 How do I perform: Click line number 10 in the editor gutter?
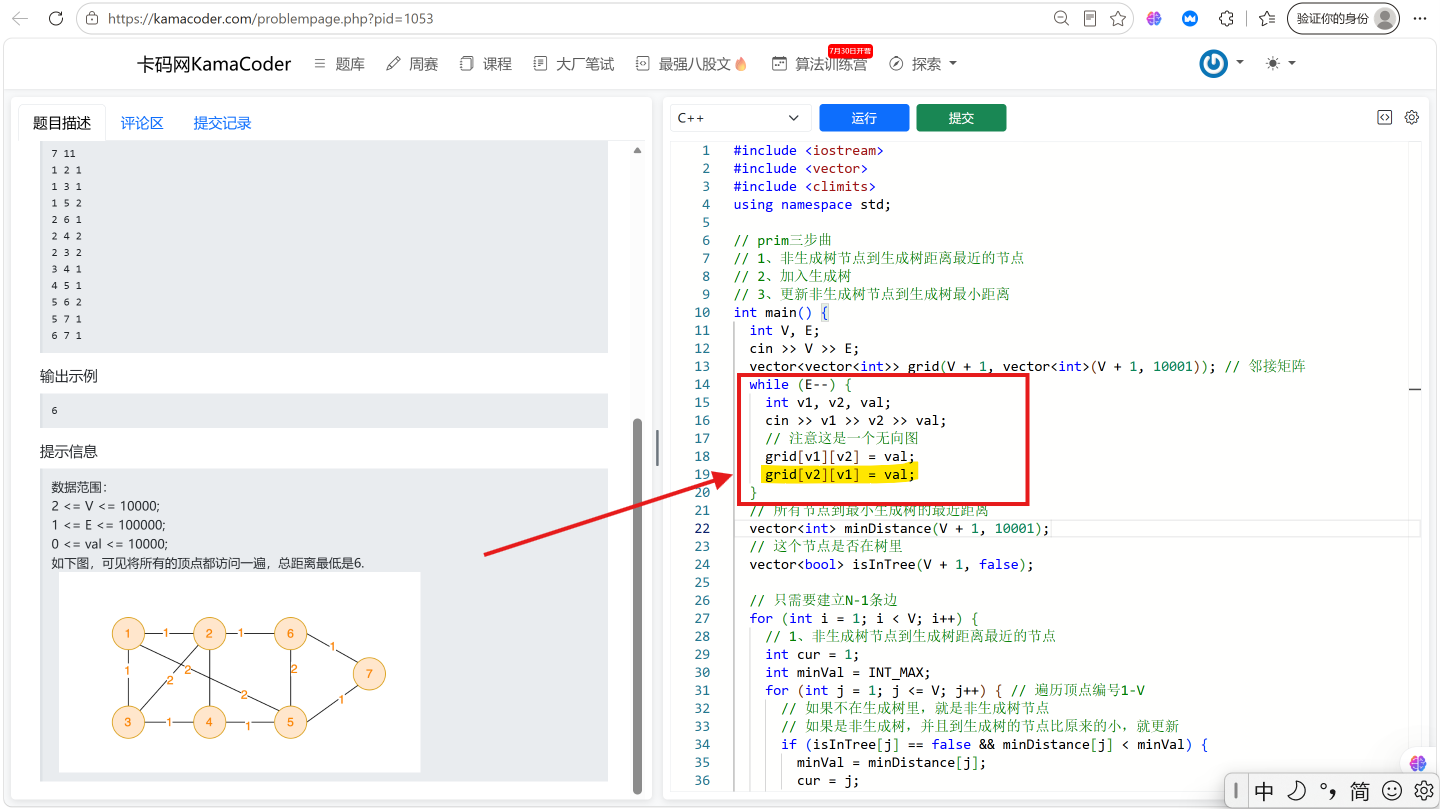(702, 312)
